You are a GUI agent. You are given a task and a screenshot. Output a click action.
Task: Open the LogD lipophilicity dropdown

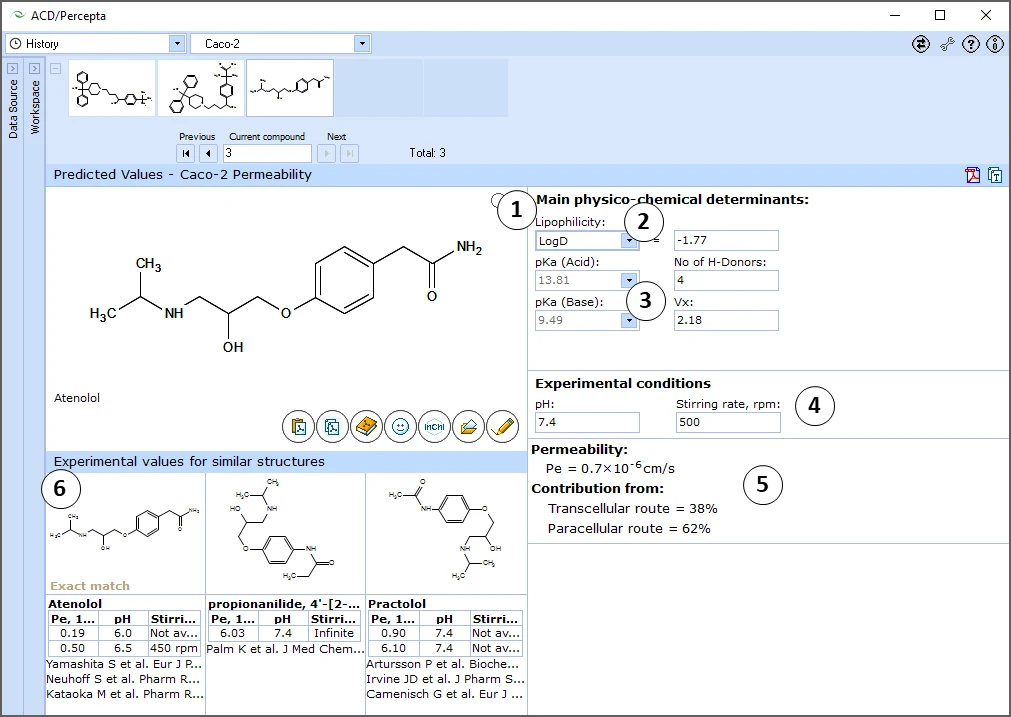tap(629, 241)
